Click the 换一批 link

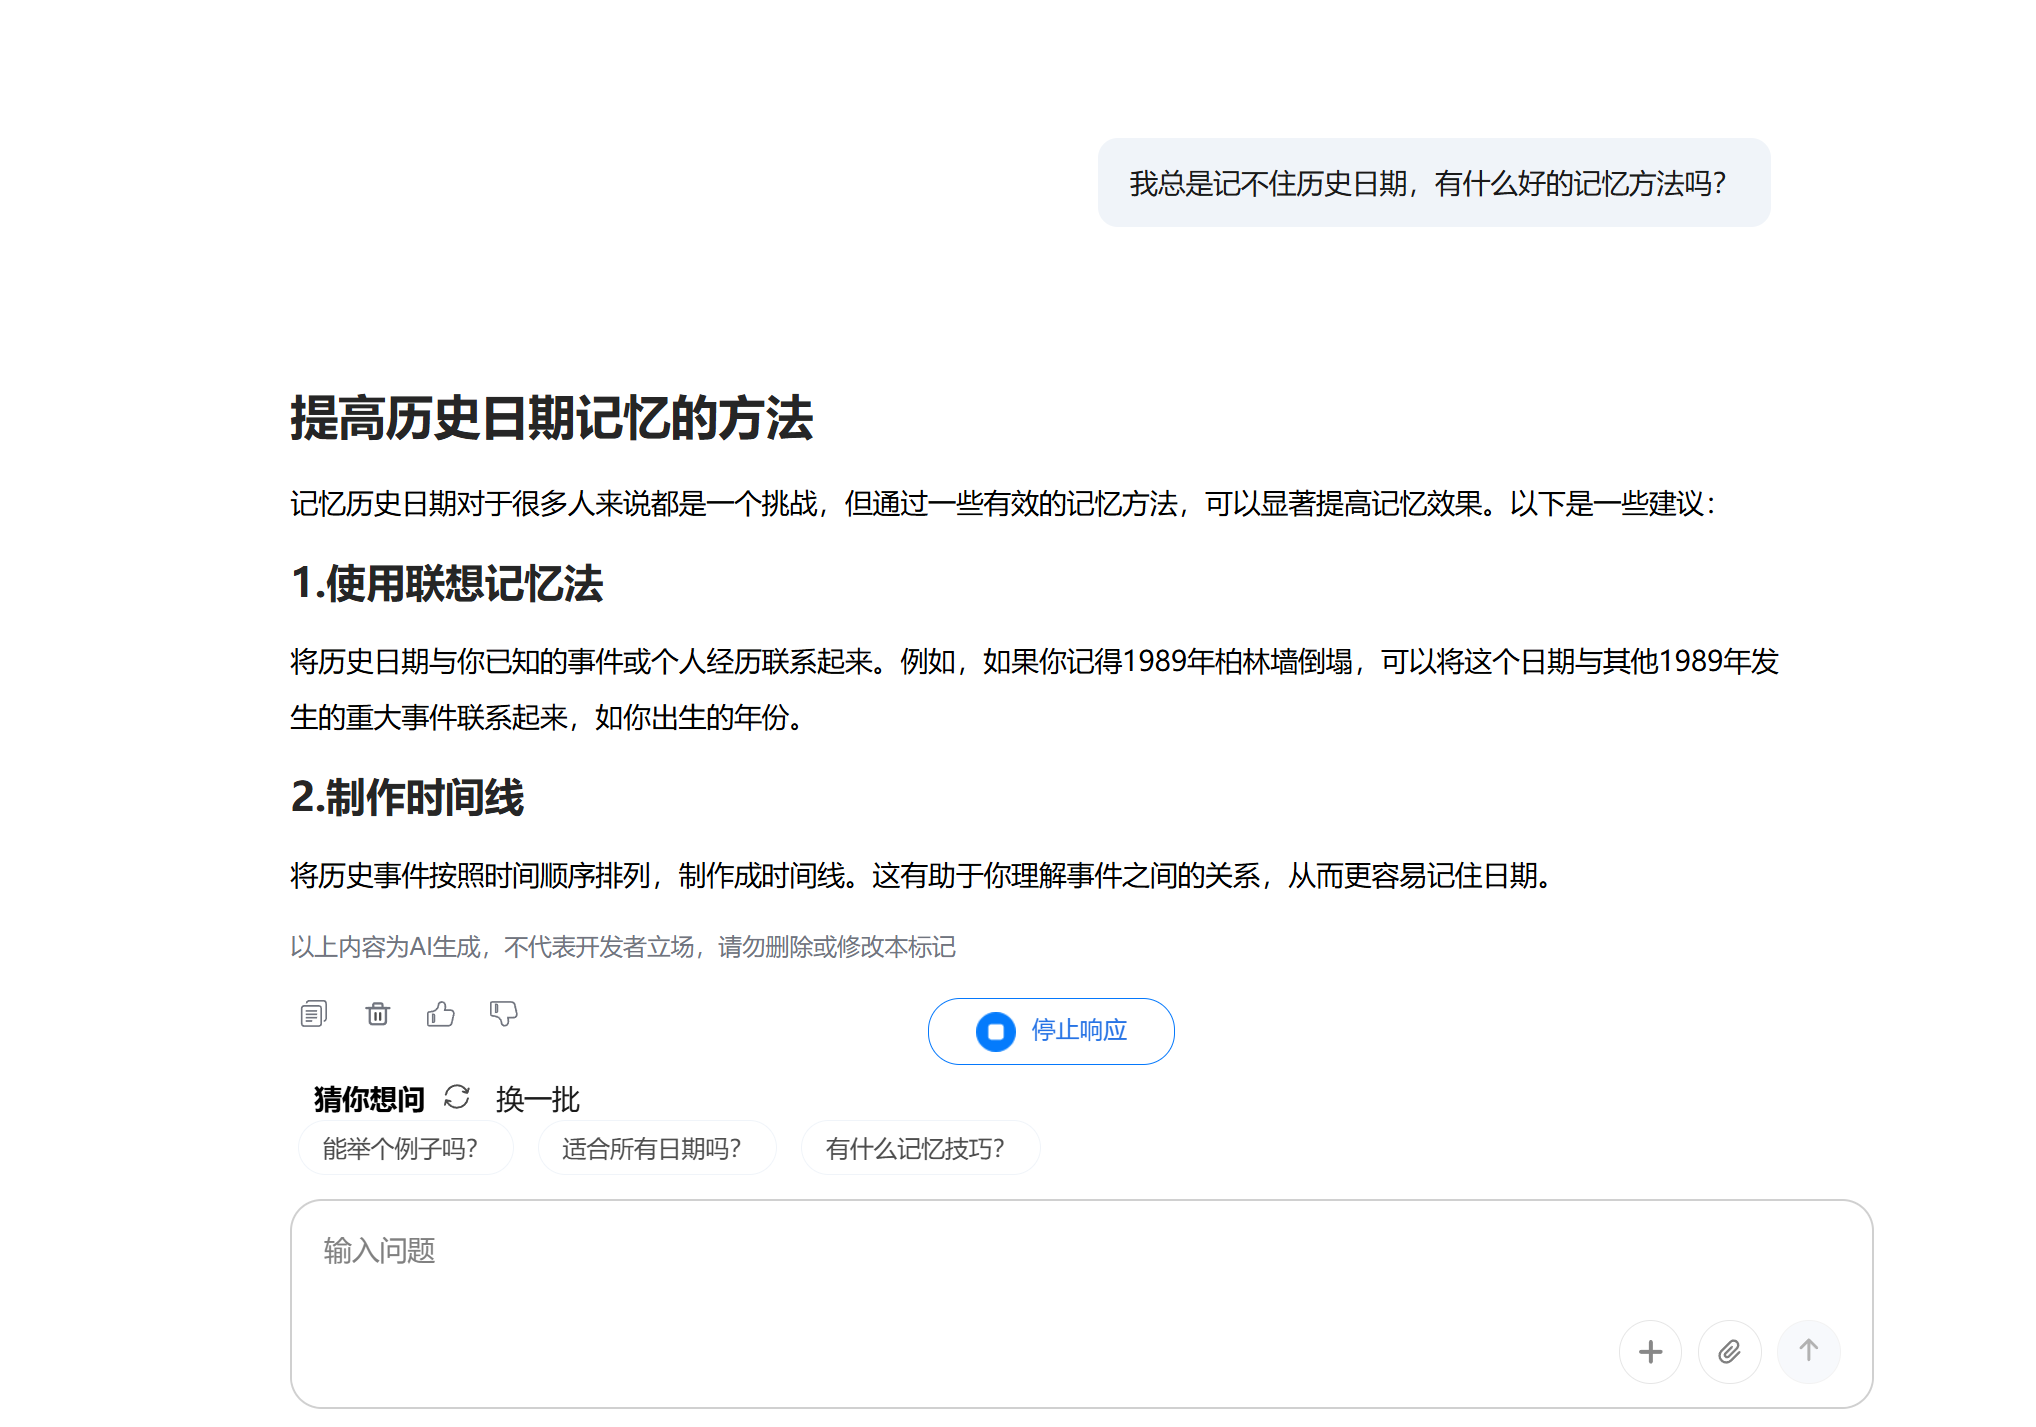point(536,1098)
